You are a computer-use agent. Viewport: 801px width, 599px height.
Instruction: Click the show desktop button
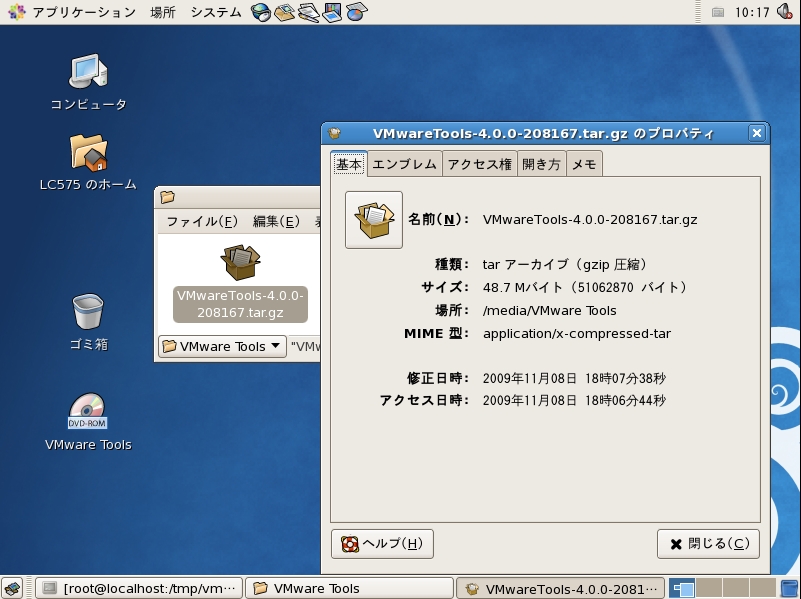tap(12, 588)
